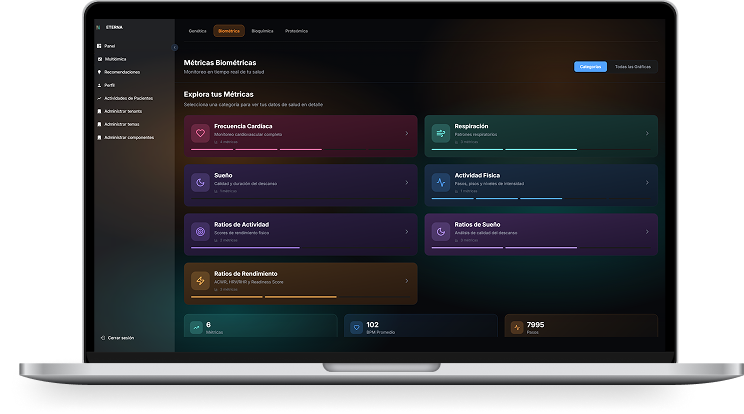Viewport: 744px width, 414px height.
Task: Open the Proteómica tab
Action: point(296,31)
